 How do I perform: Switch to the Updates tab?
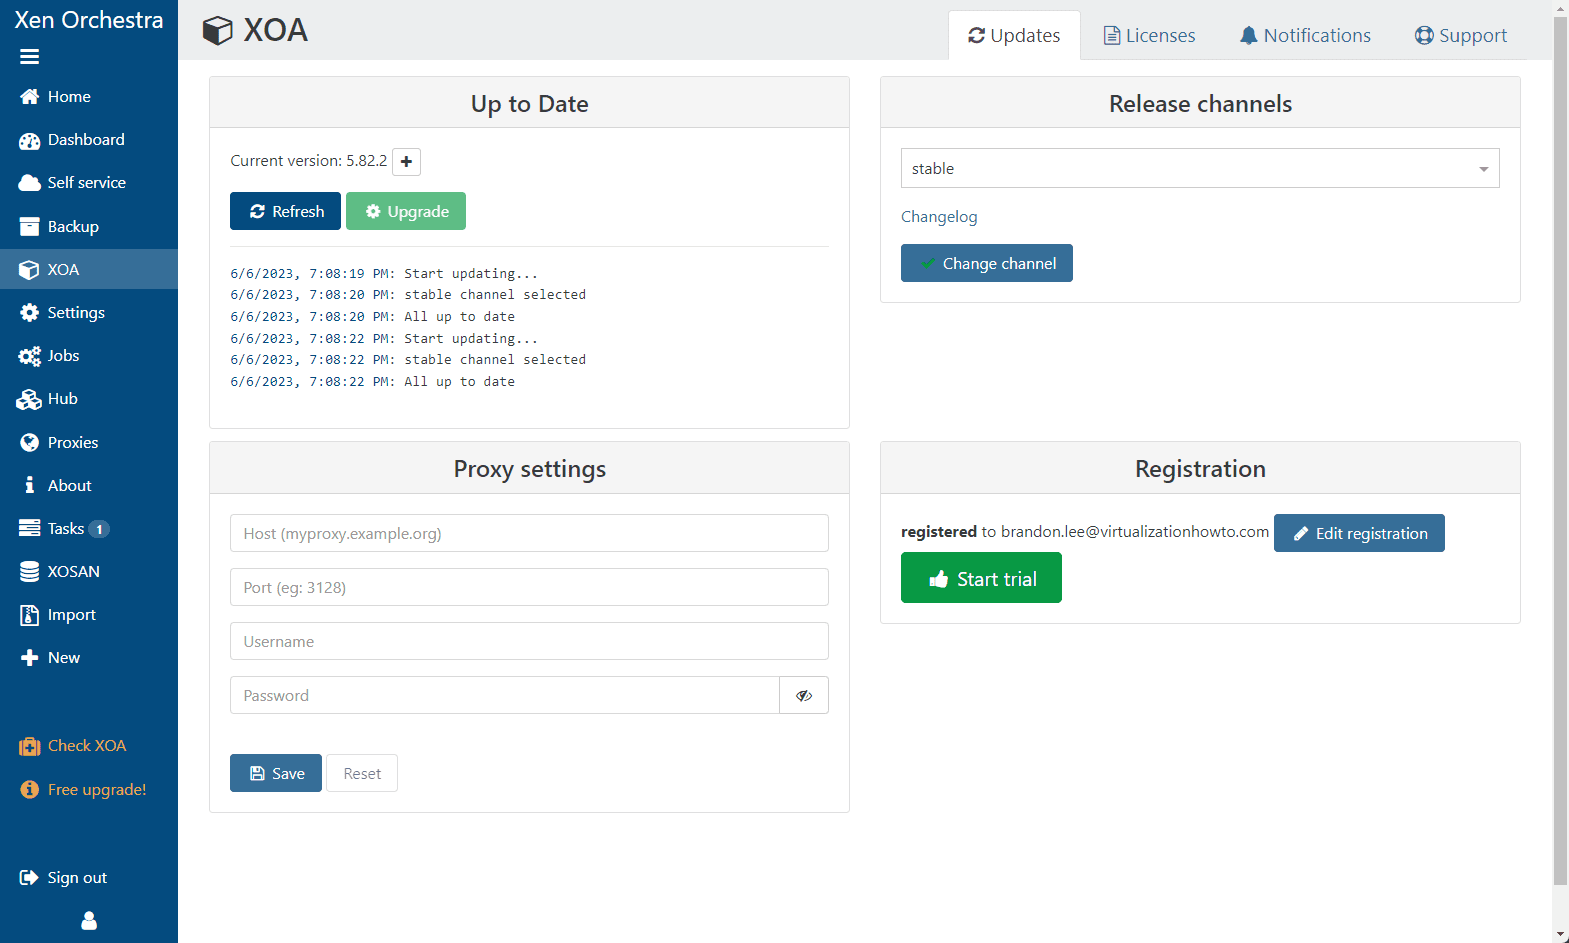pyautogui.click(x=1014, y=36)
